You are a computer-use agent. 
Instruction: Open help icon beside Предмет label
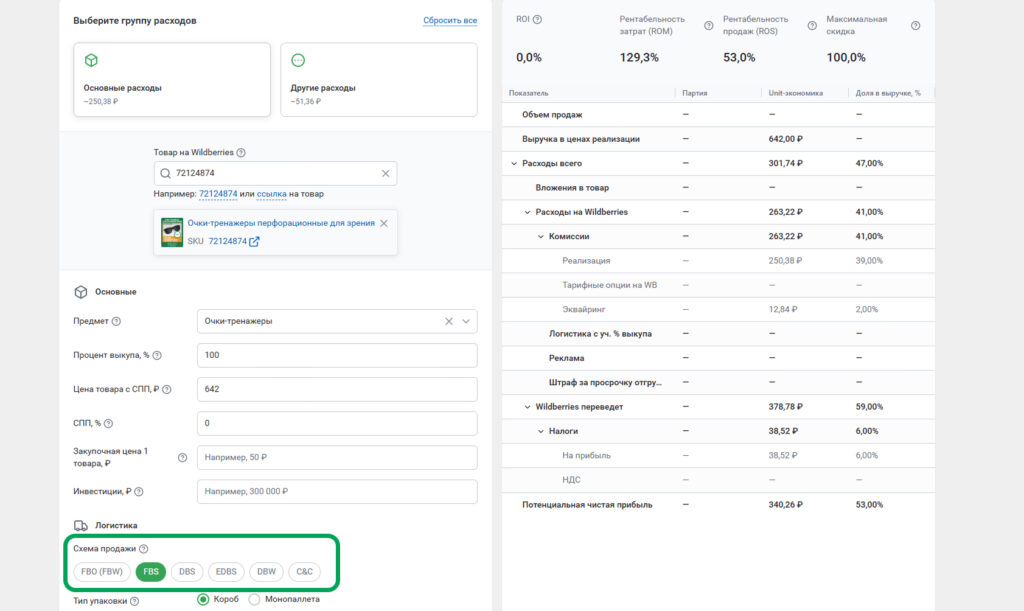click(x=116, y=321)
